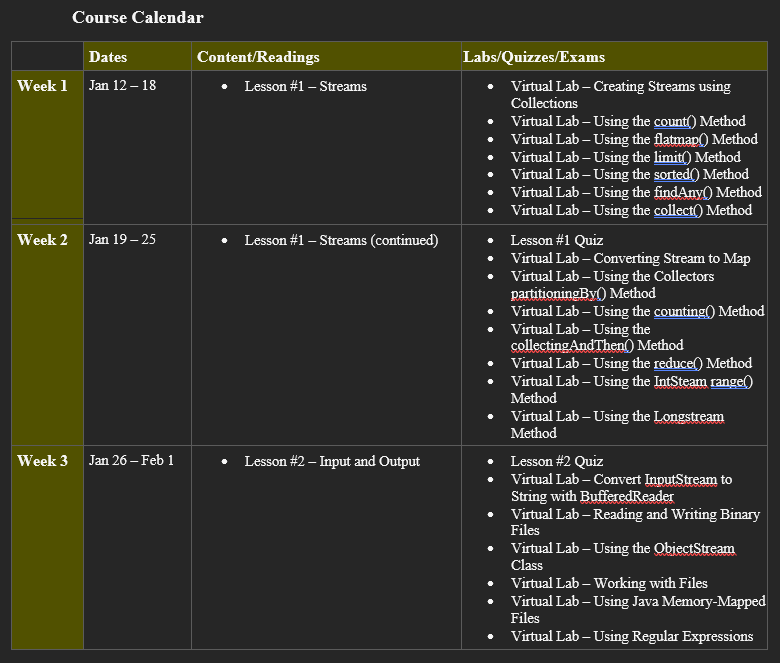Click the Jan 12 – 18 date cell
The height and width of the screenshot is (663, 780).
pyautogui.click(x=122, y=86)
